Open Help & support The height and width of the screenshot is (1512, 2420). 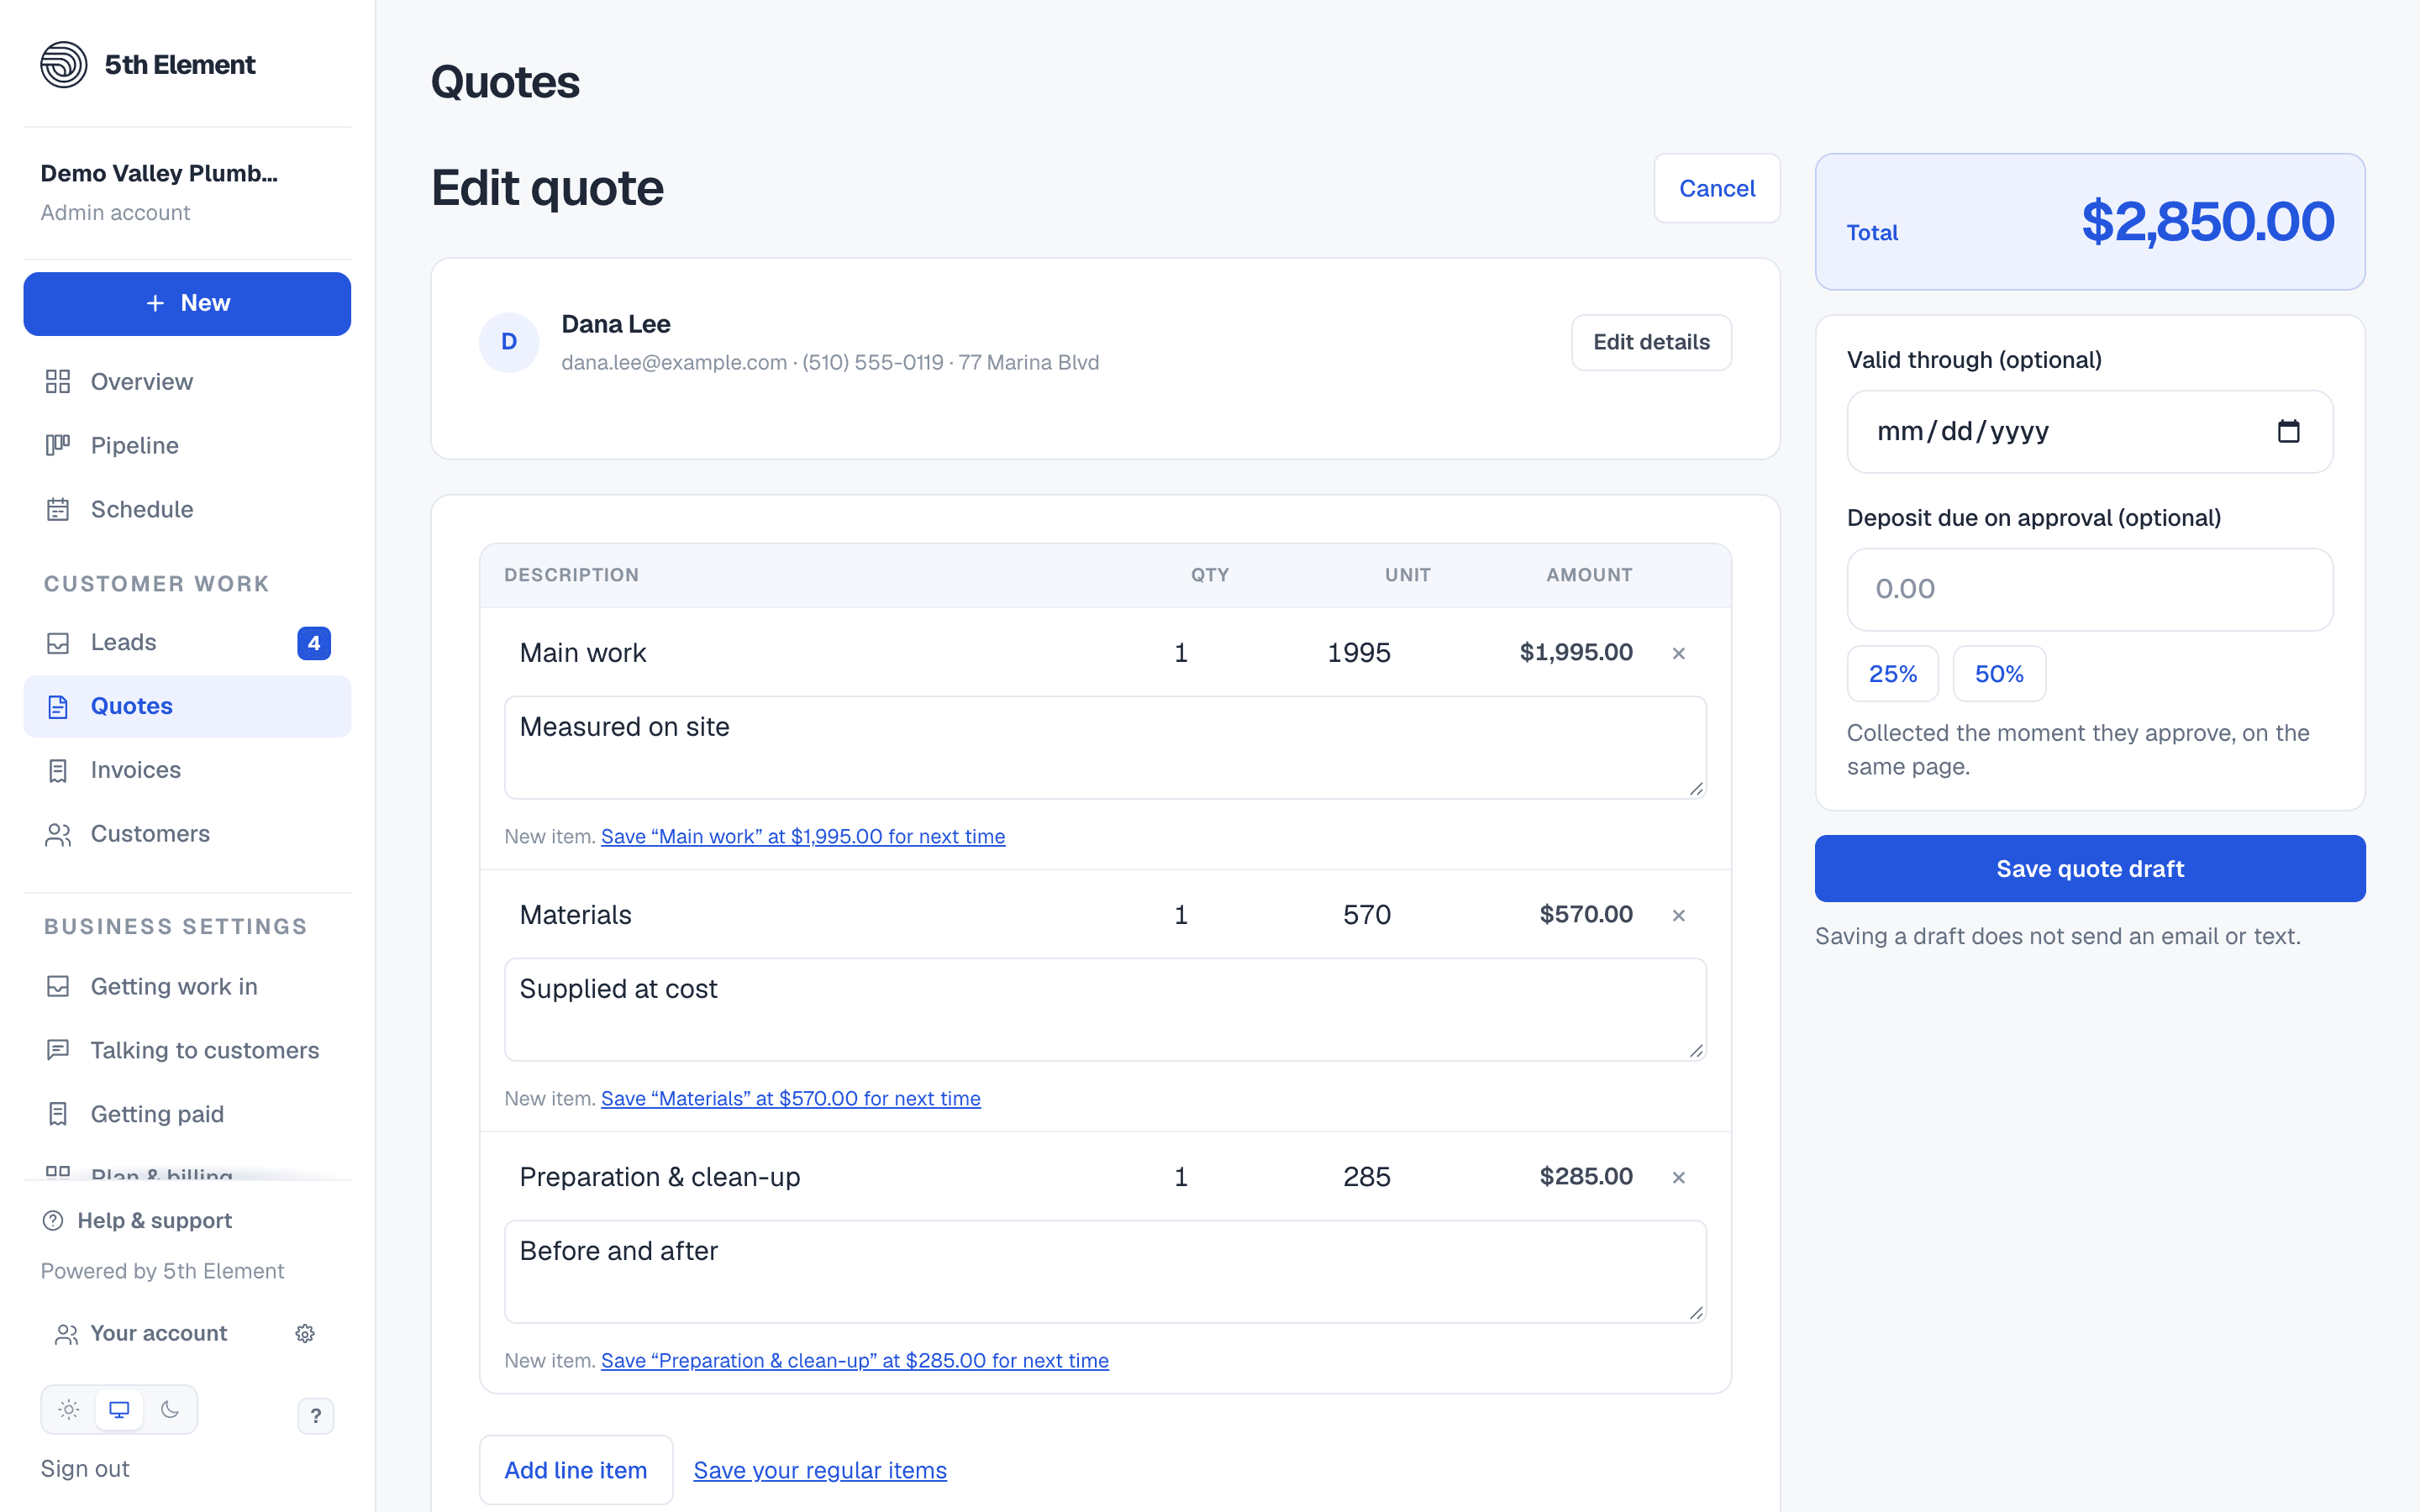click(137, 1221)
